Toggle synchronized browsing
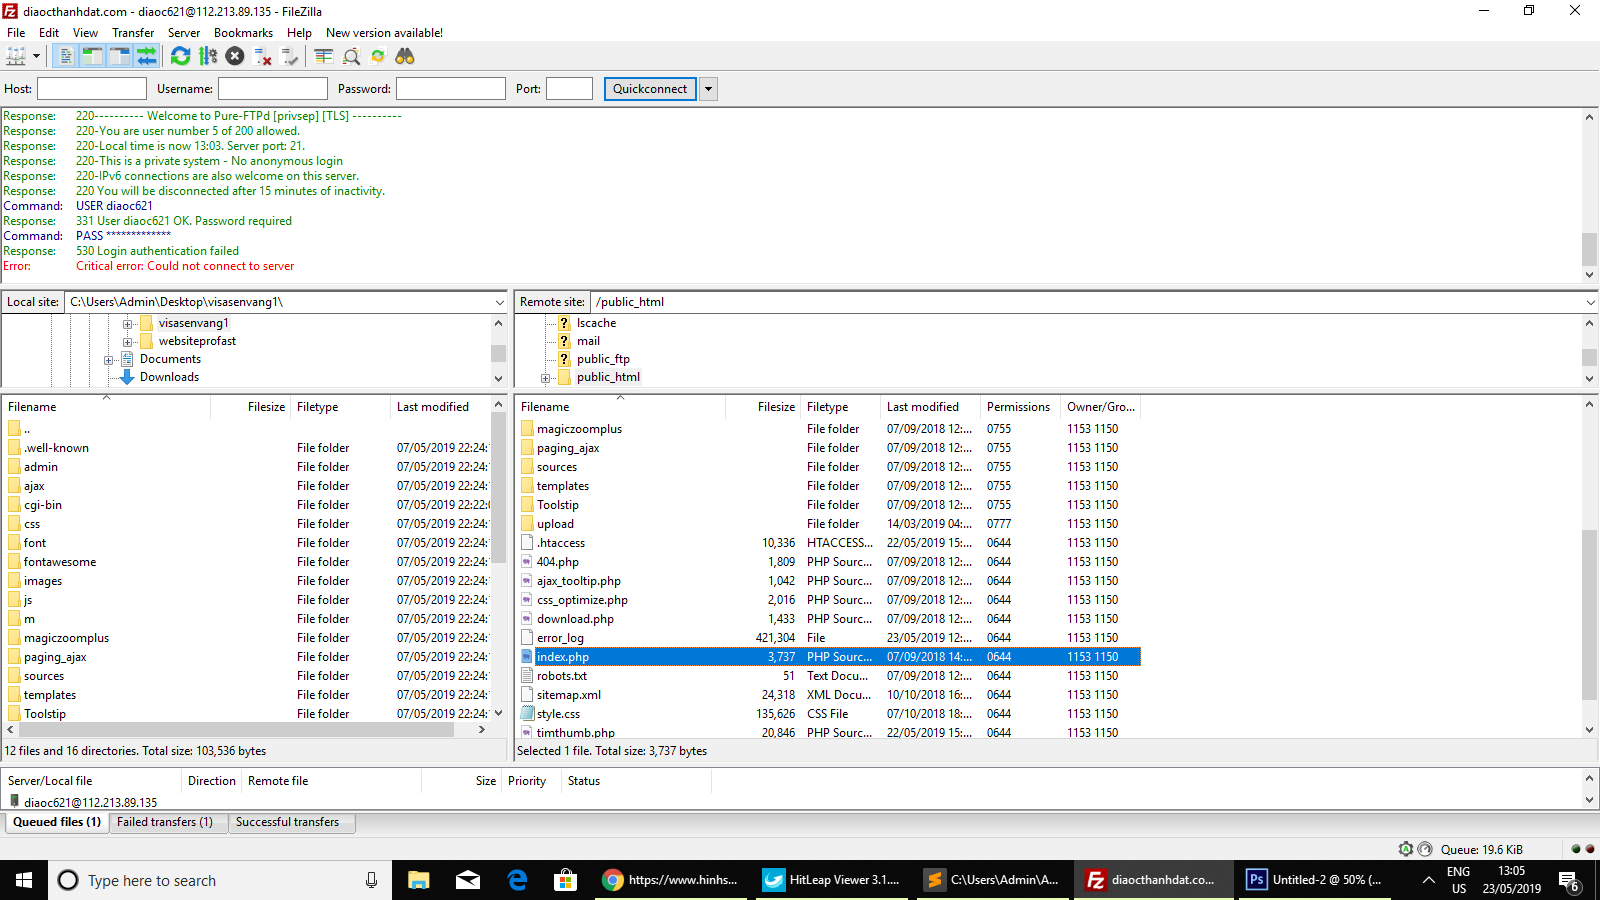1600x900 pixels. [378, 56]
